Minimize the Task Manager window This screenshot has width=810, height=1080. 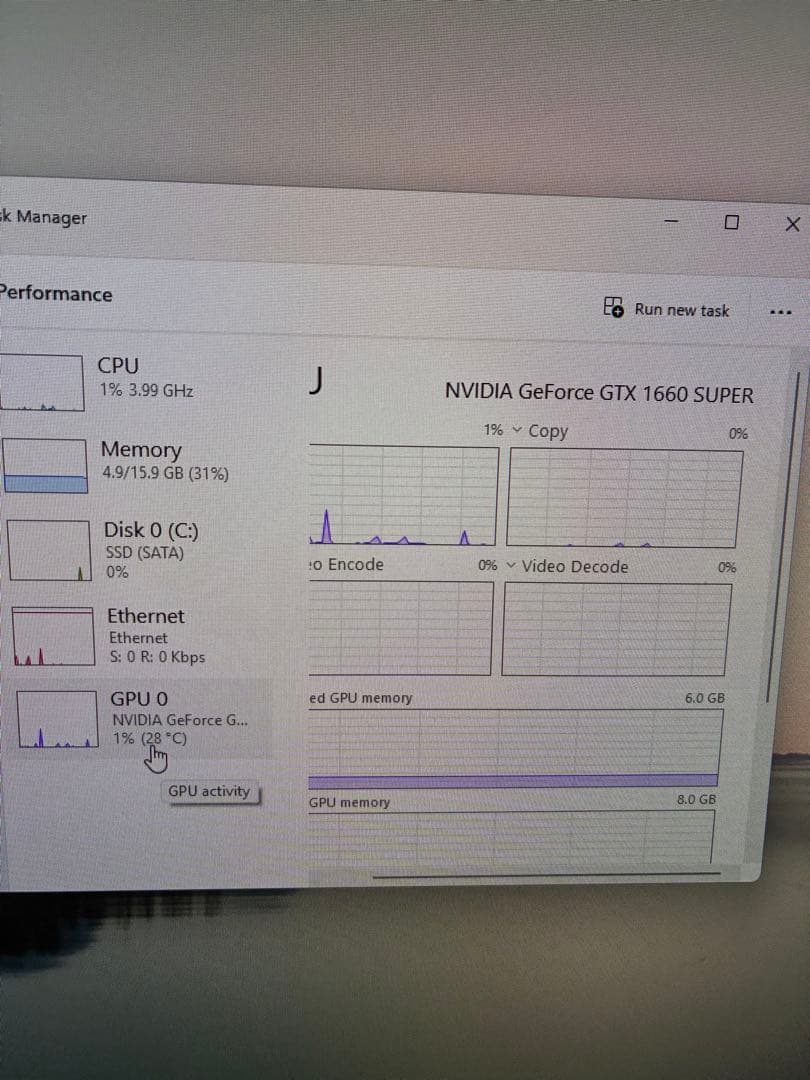tap(671, 221)
